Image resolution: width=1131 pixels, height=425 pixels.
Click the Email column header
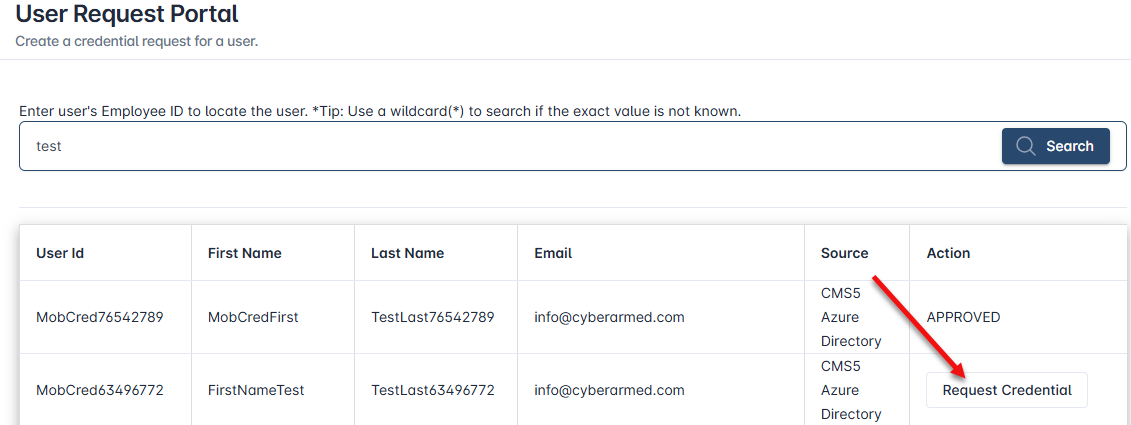click(x=553, y=253)
